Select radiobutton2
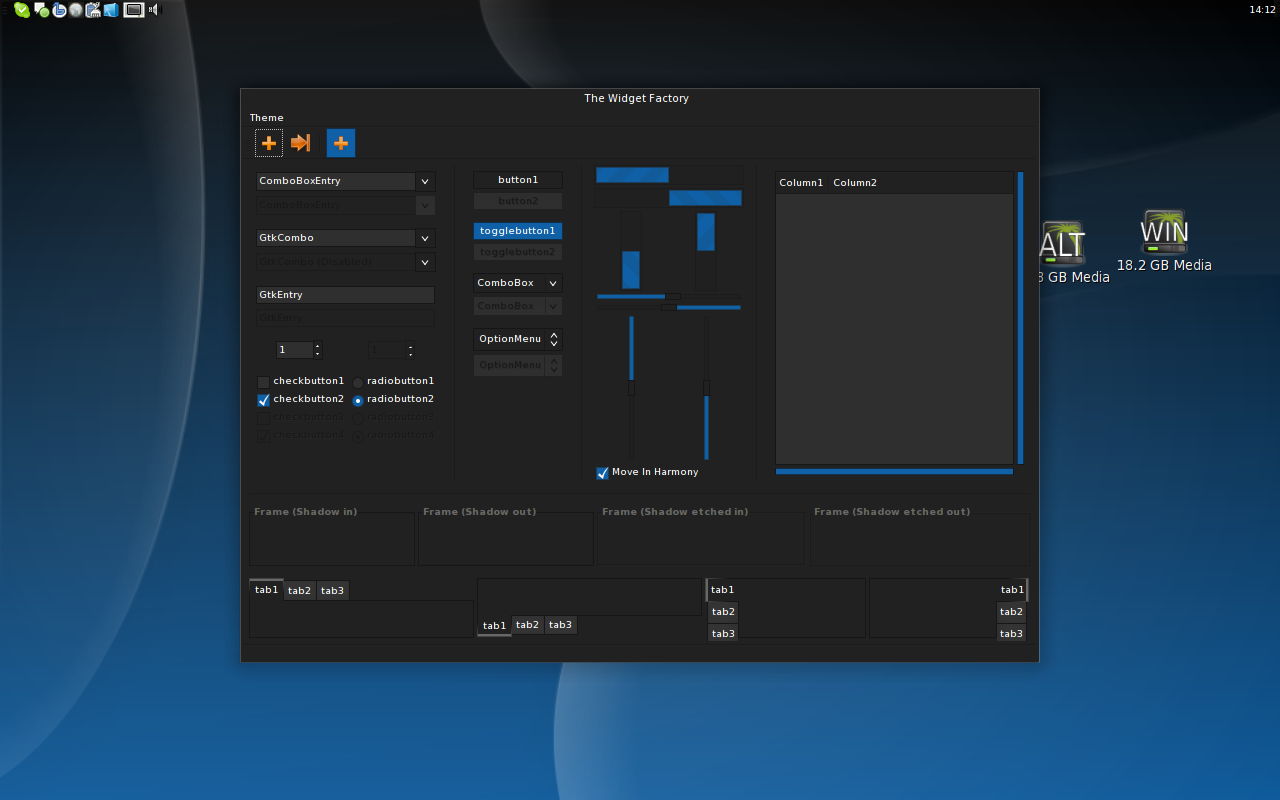Viewport: 1280px width, 800px height. tap(358, 400)
